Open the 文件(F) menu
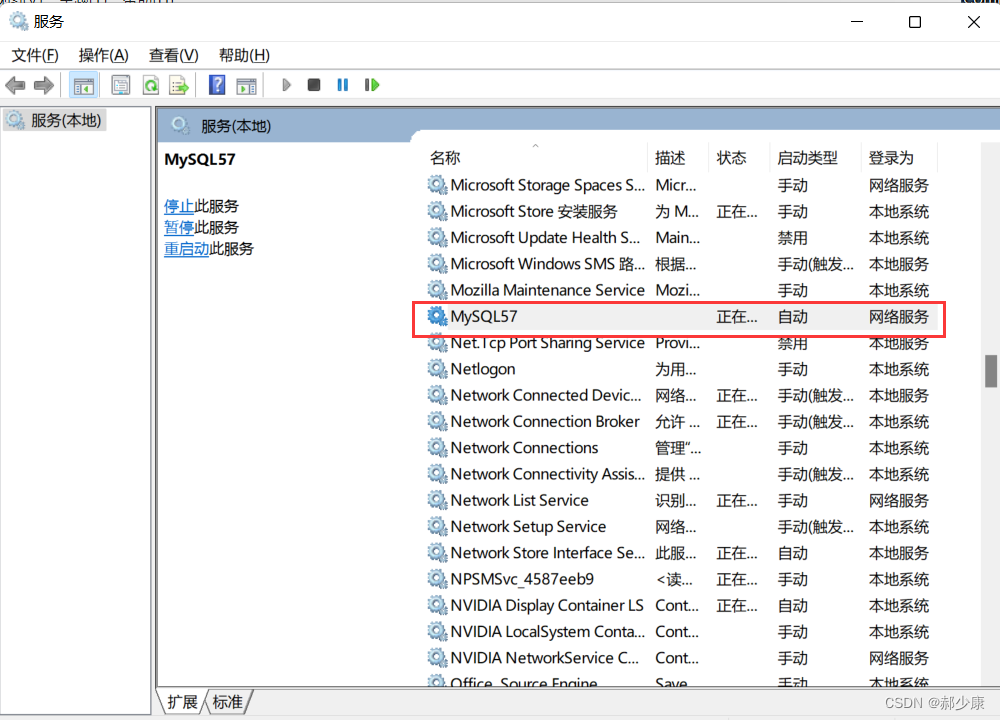1000x720 pixels. click(35, 55)
